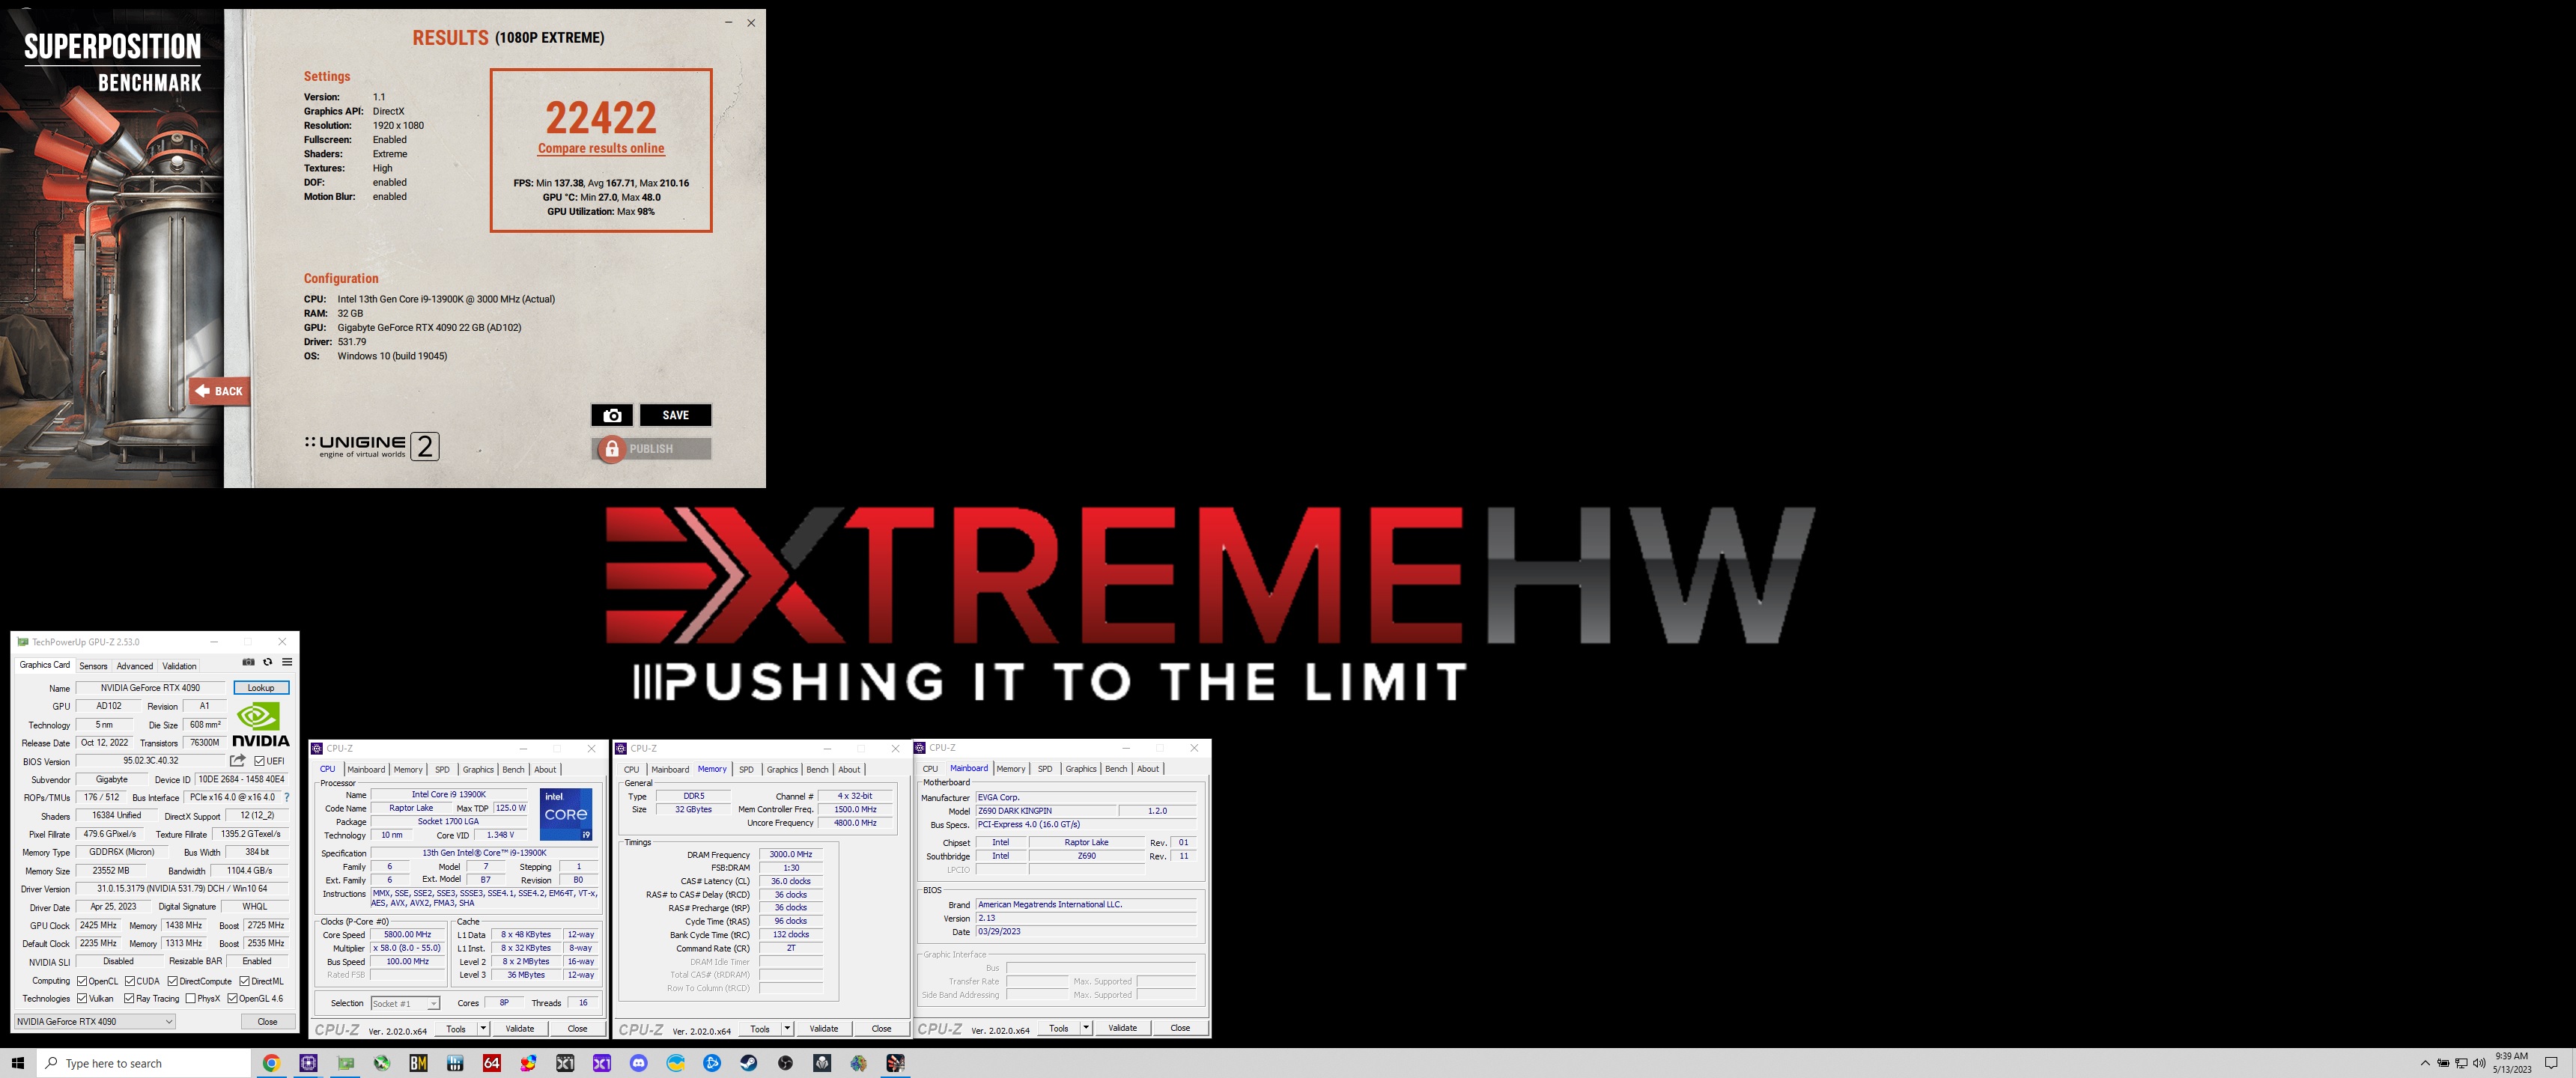
Task: Open Graphics tab in CPU-Z Memory window
Action: 782,769
